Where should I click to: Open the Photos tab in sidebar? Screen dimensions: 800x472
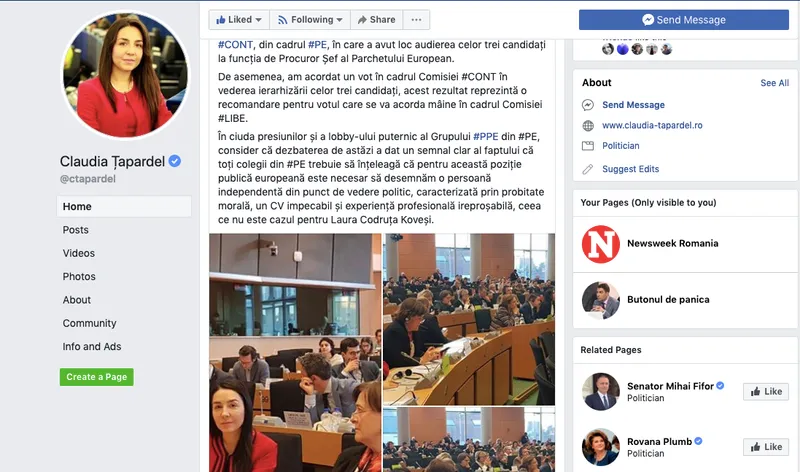(79, 277)
